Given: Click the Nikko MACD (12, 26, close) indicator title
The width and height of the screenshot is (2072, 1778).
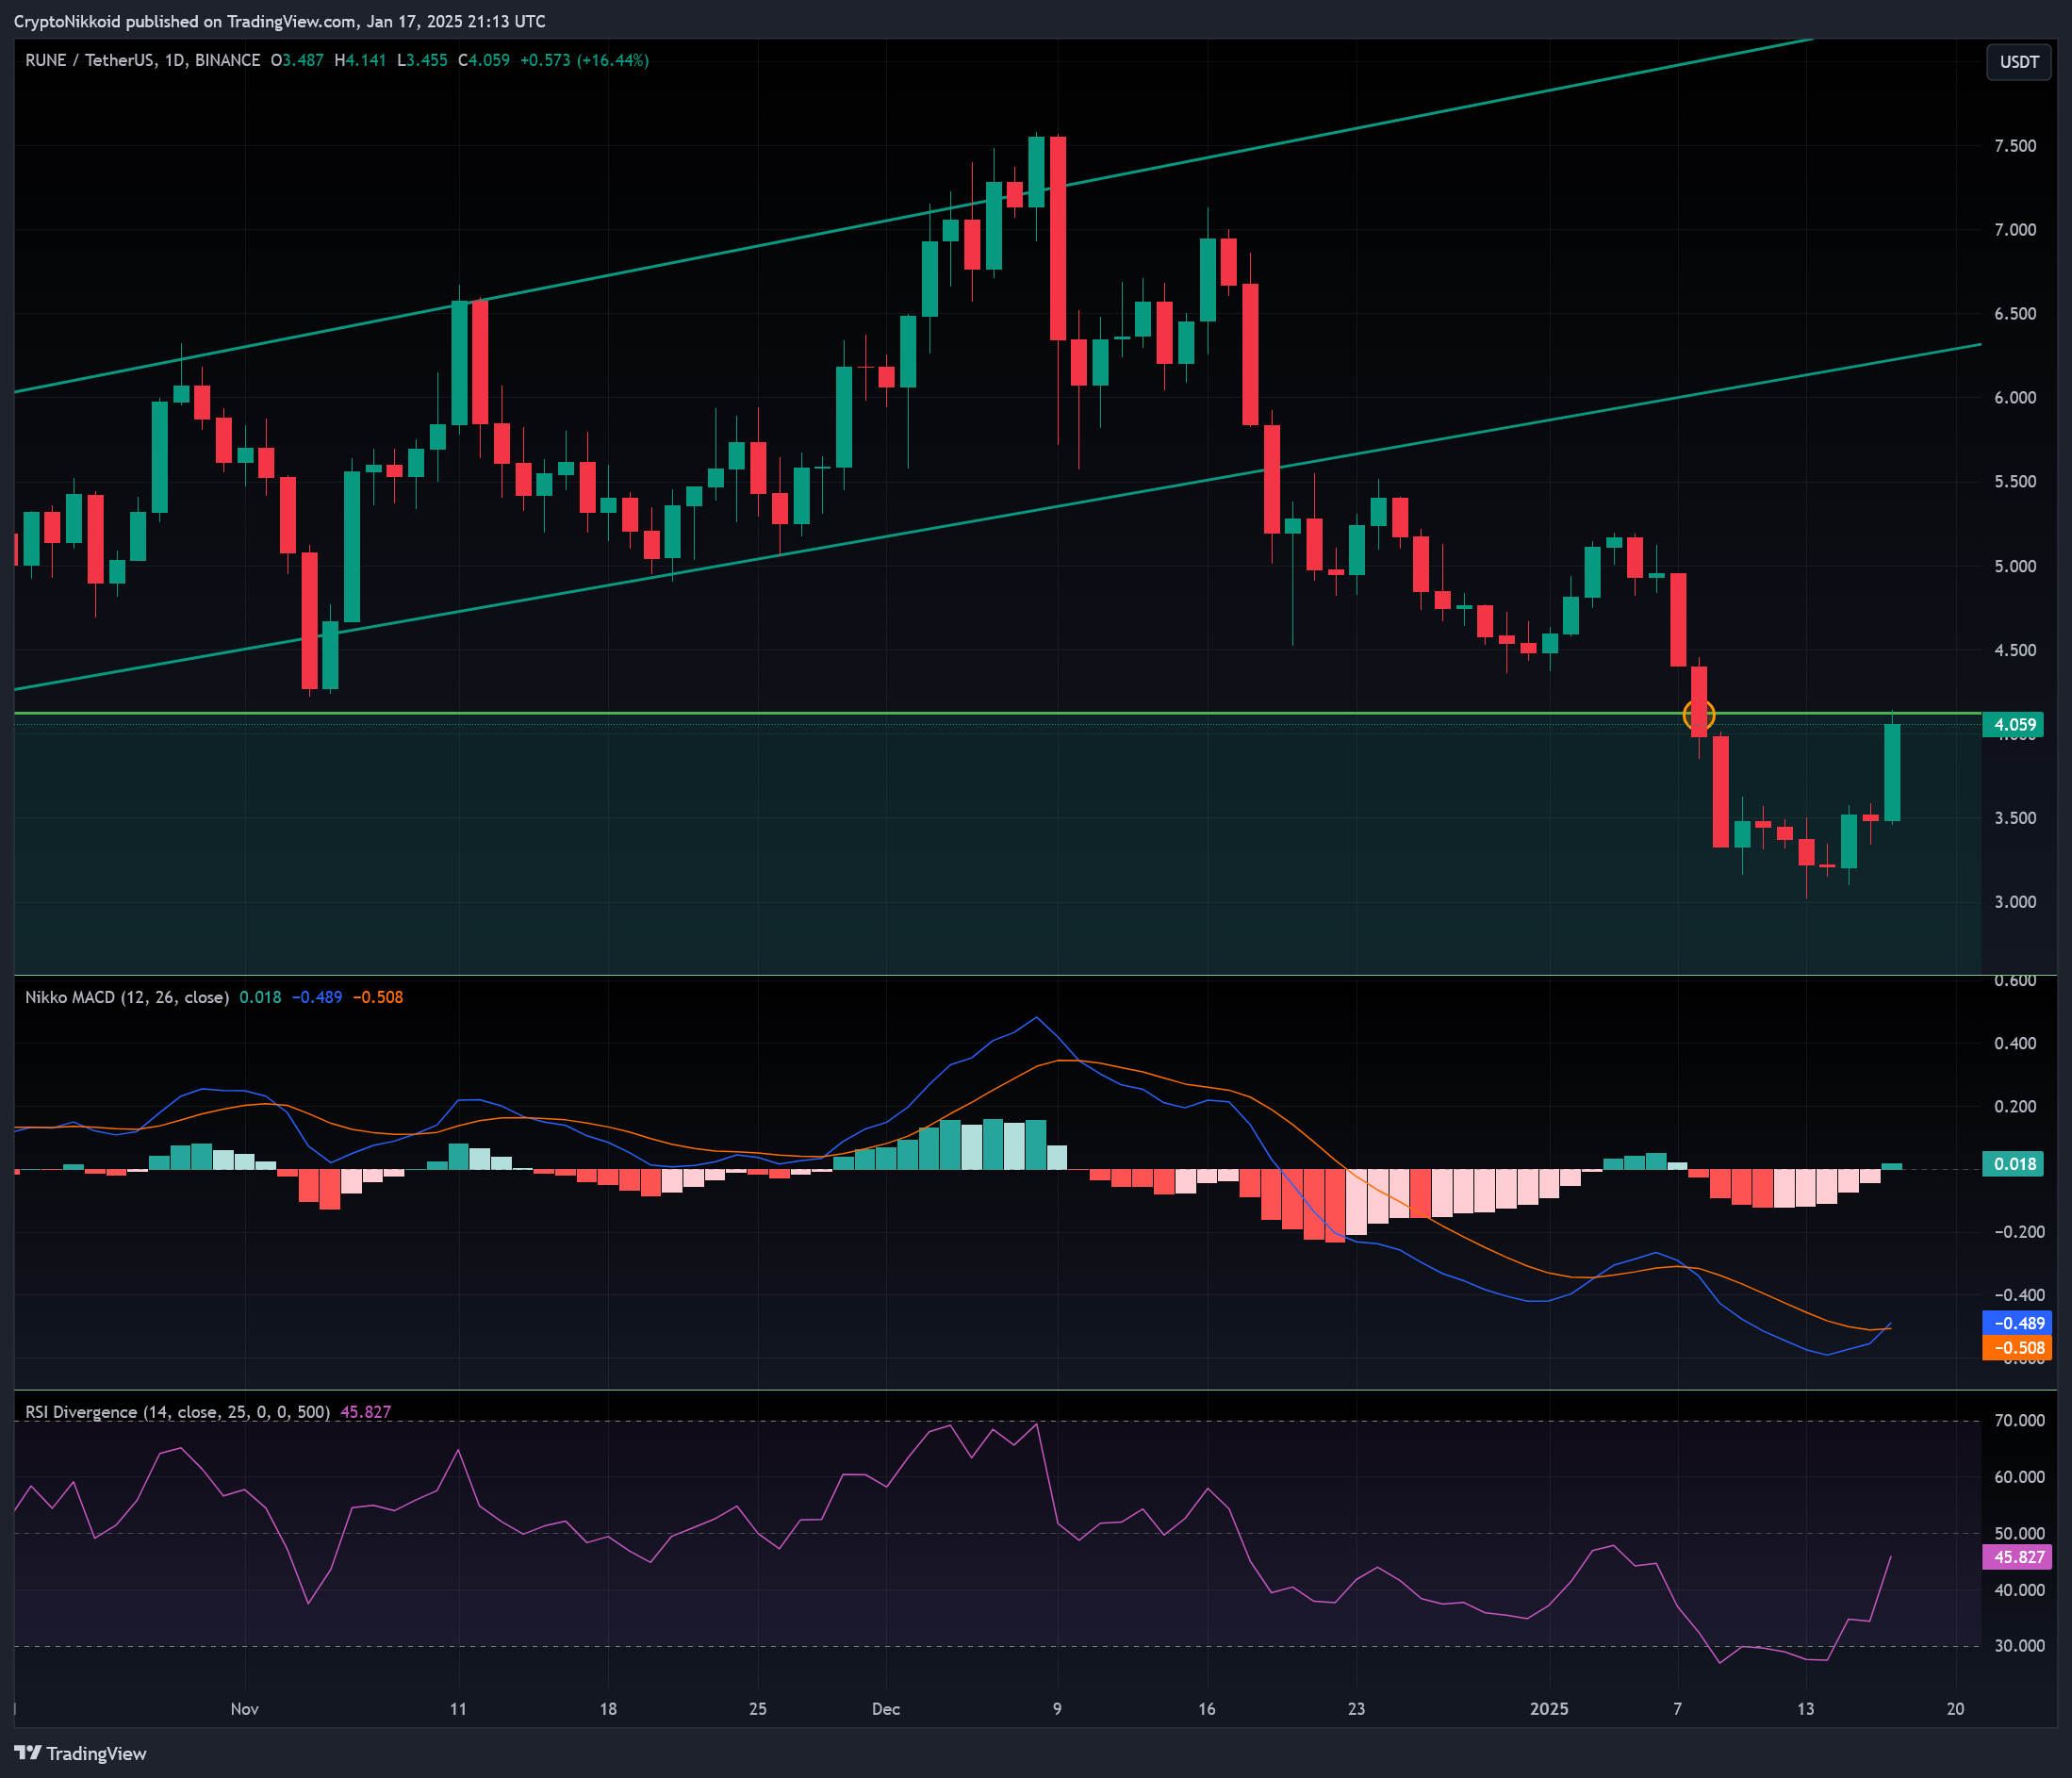Looking at the screenshot, I should tap(127, 998).
